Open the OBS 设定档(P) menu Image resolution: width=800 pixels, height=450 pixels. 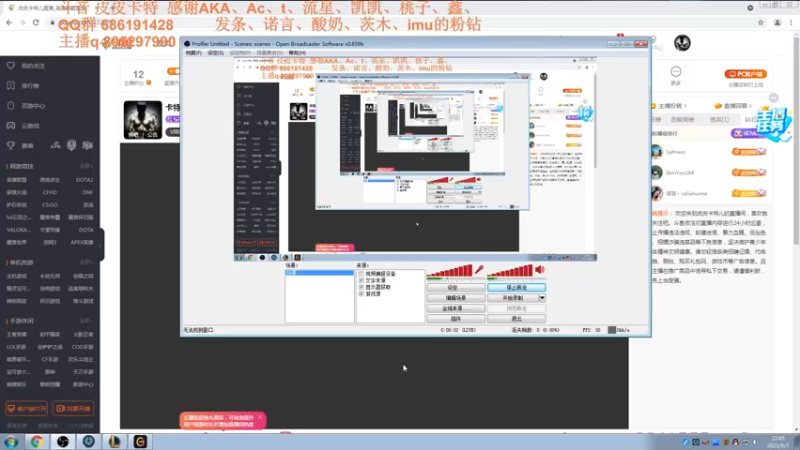point(240,53)
